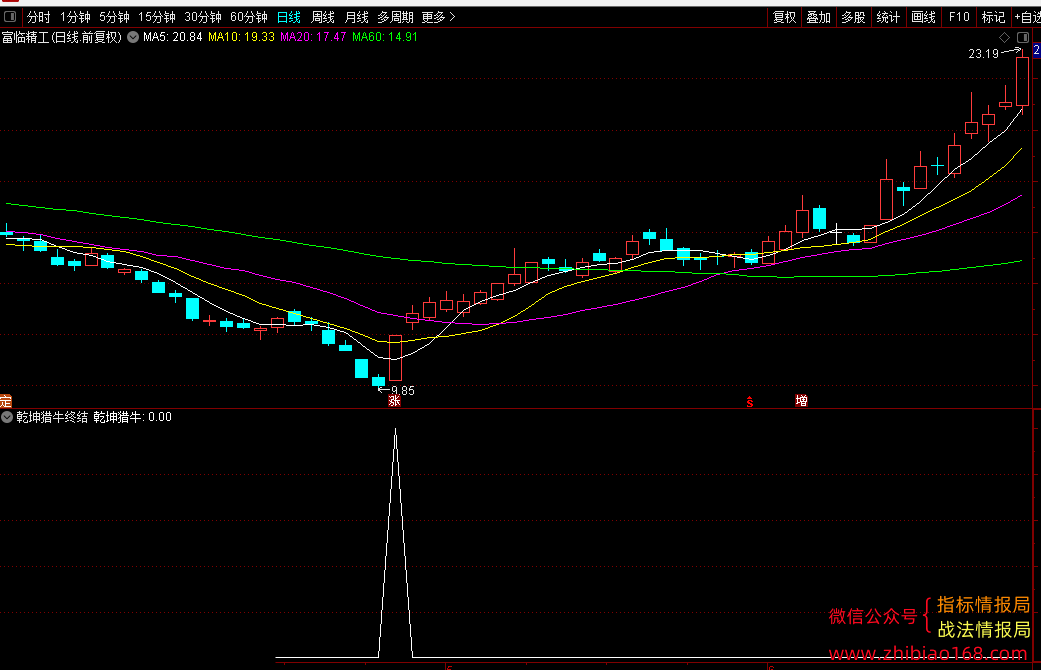
Task: Click the 涨 event marker below chart
Action: pyautogui.click(x=394, y=401)
